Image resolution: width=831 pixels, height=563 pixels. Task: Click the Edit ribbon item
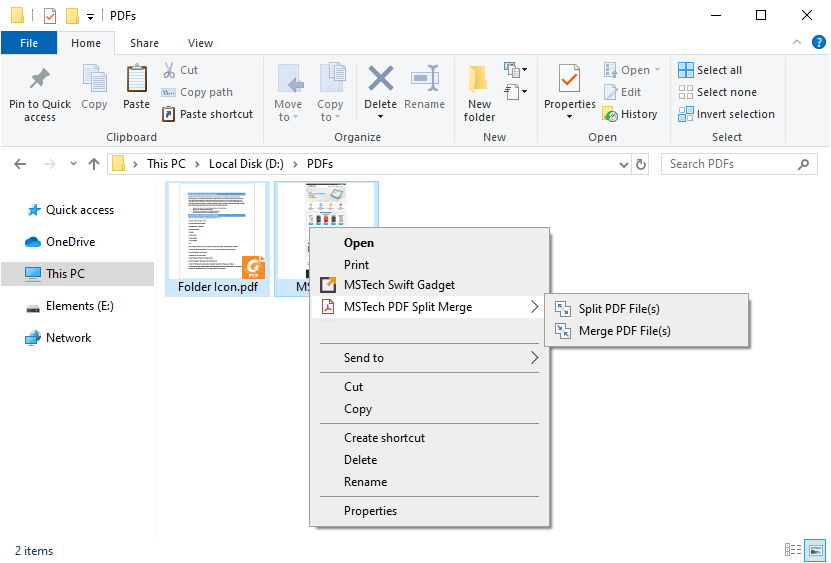click(623, 92)
